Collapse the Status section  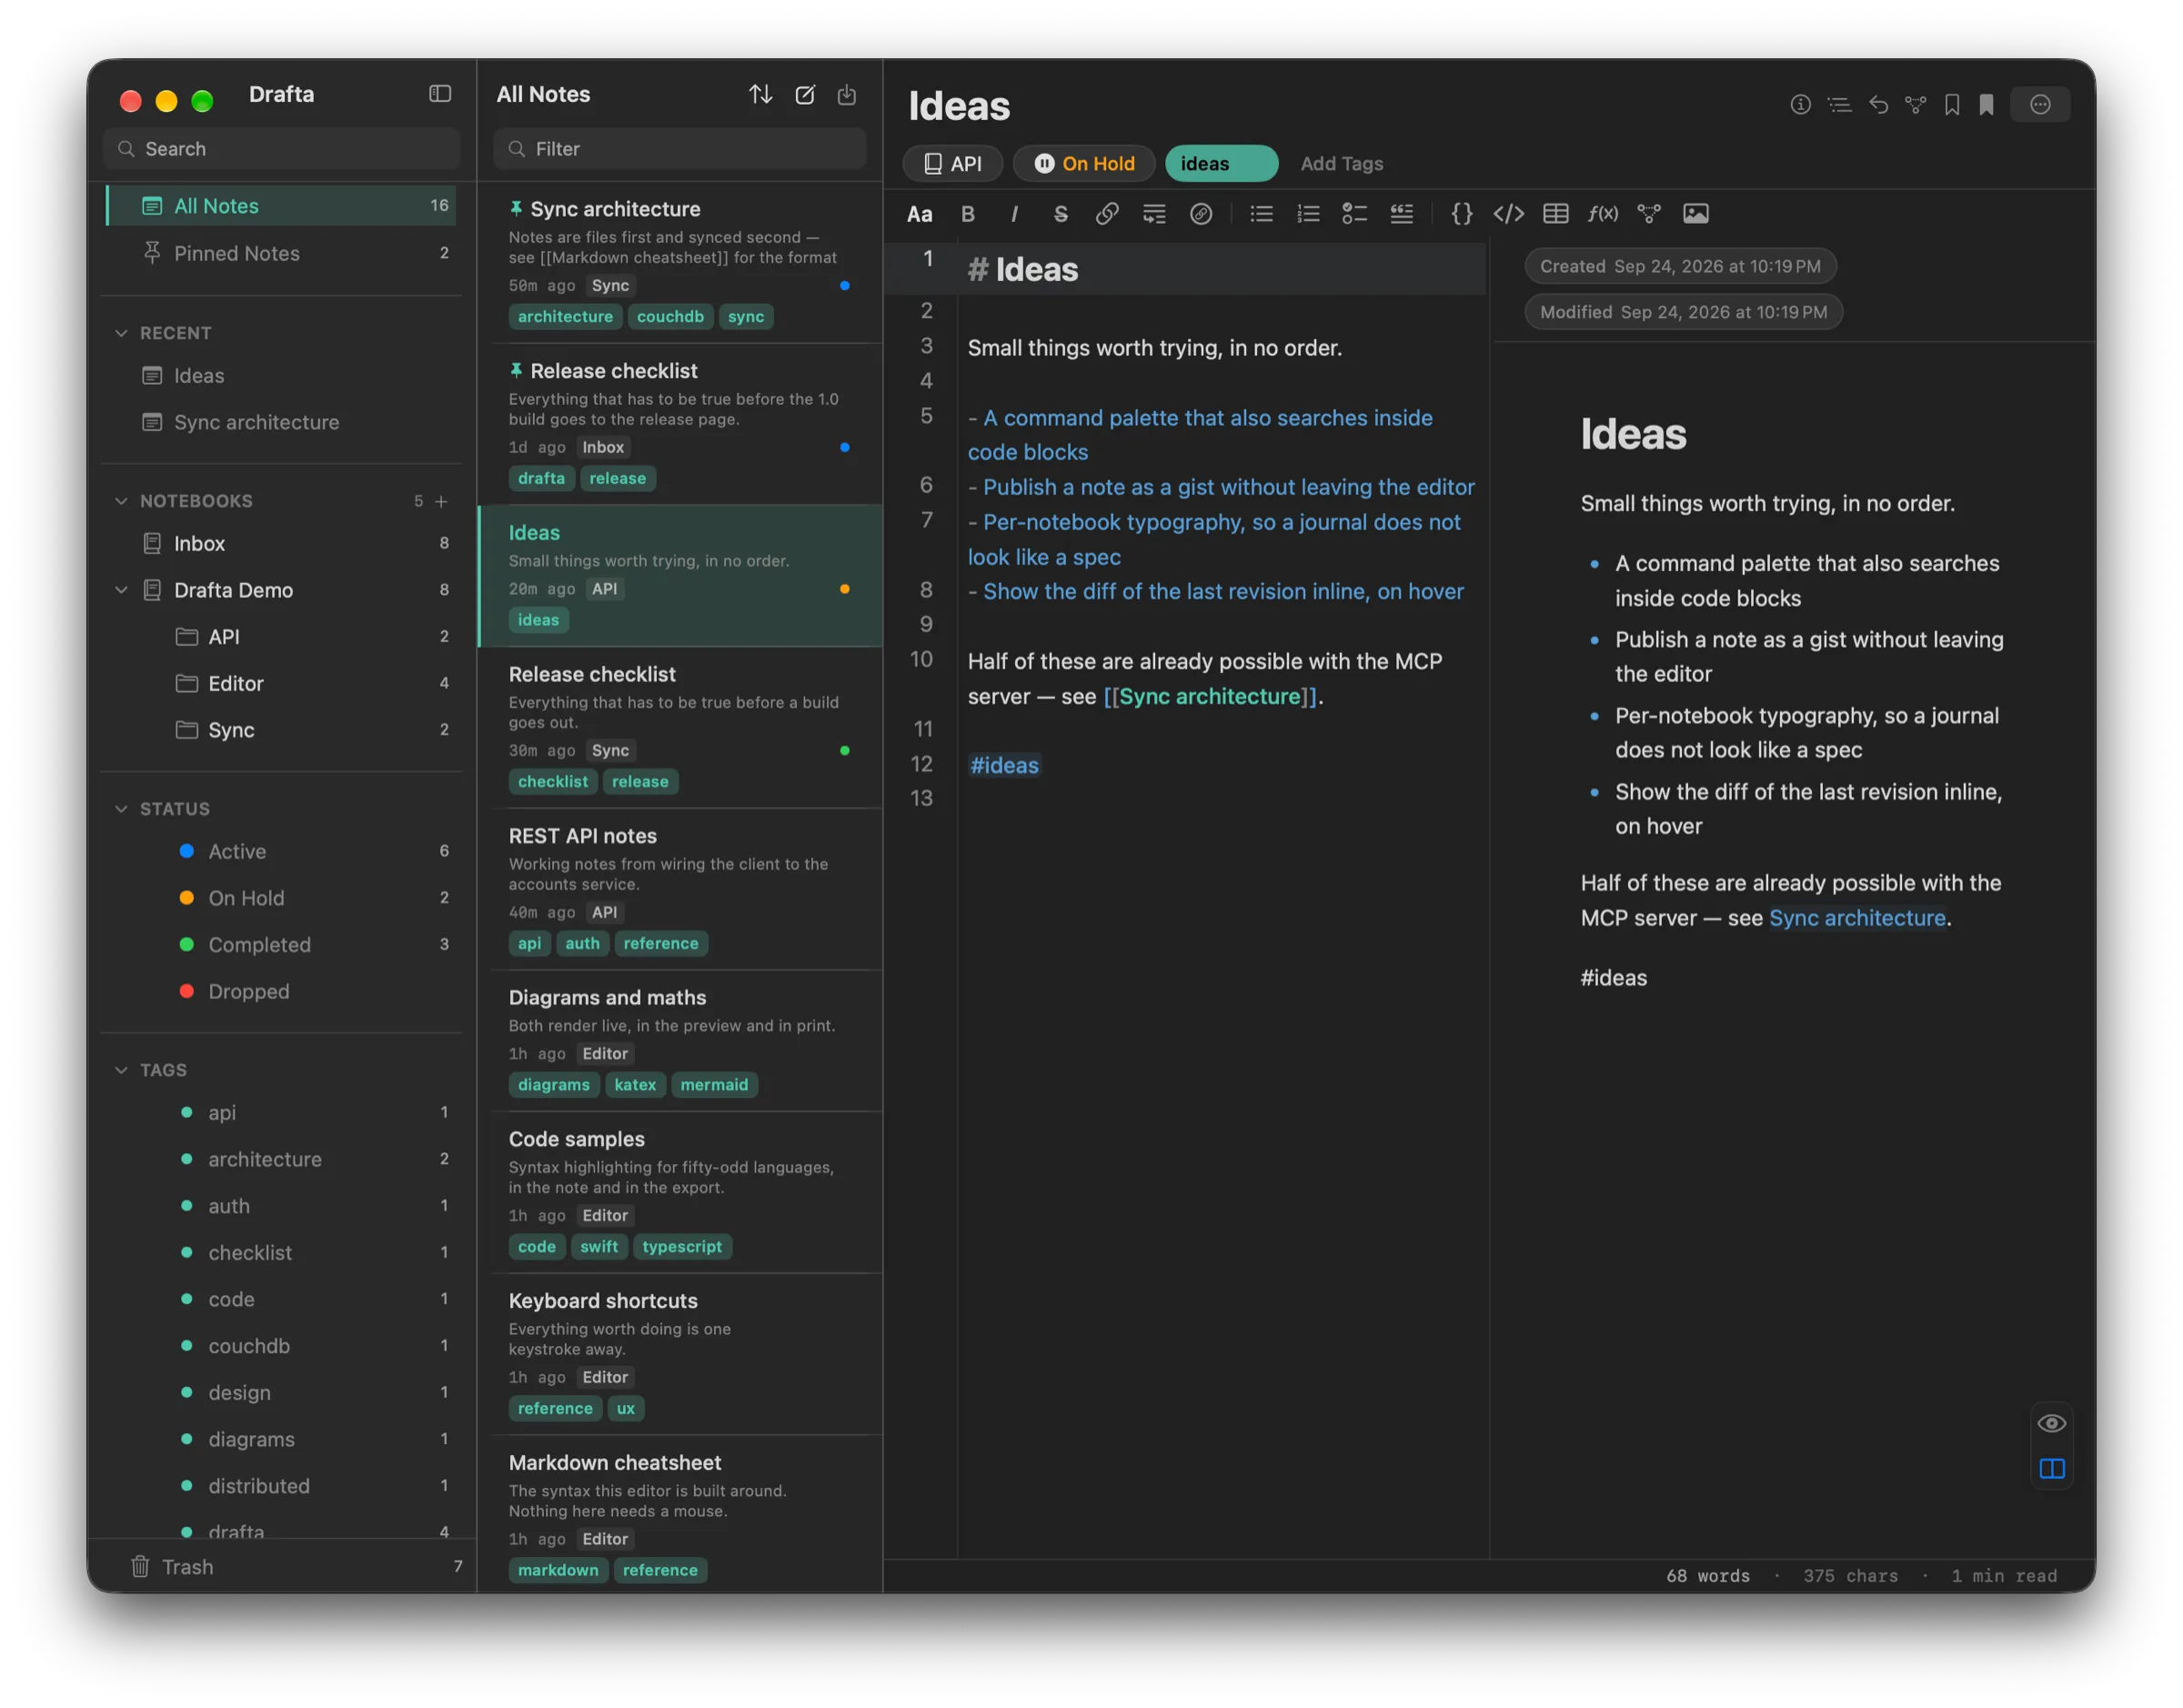coord(121,809)
